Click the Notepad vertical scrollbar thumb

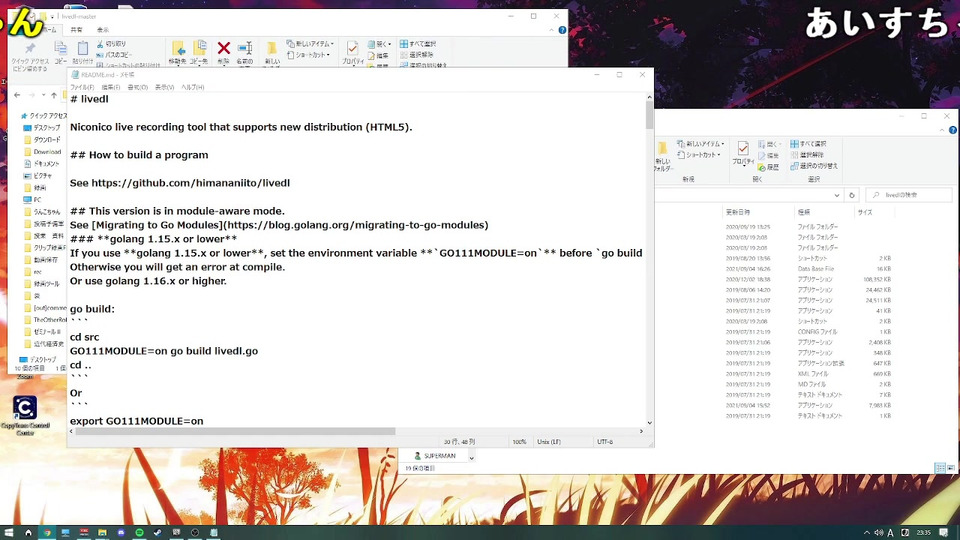coord(650,114)
